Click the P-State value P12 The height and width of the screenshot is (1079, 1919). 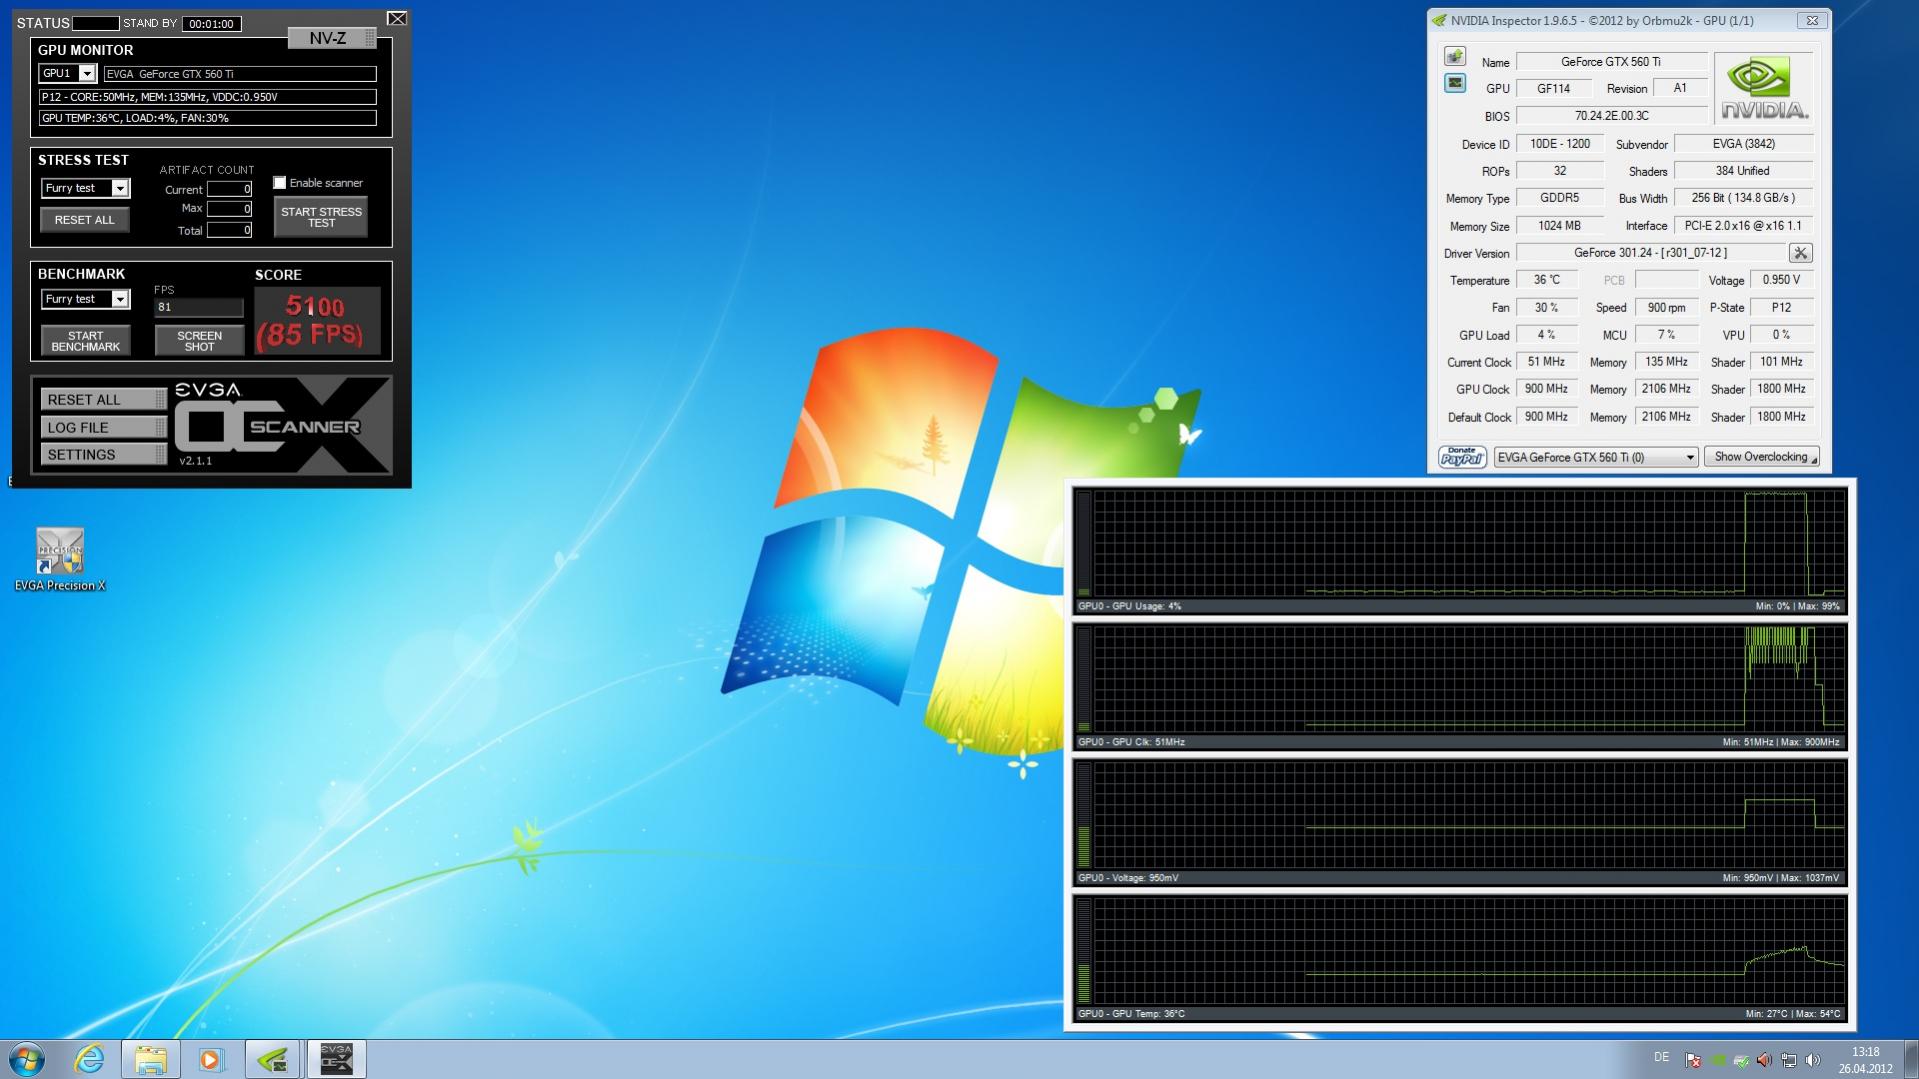pos(1782,308)
